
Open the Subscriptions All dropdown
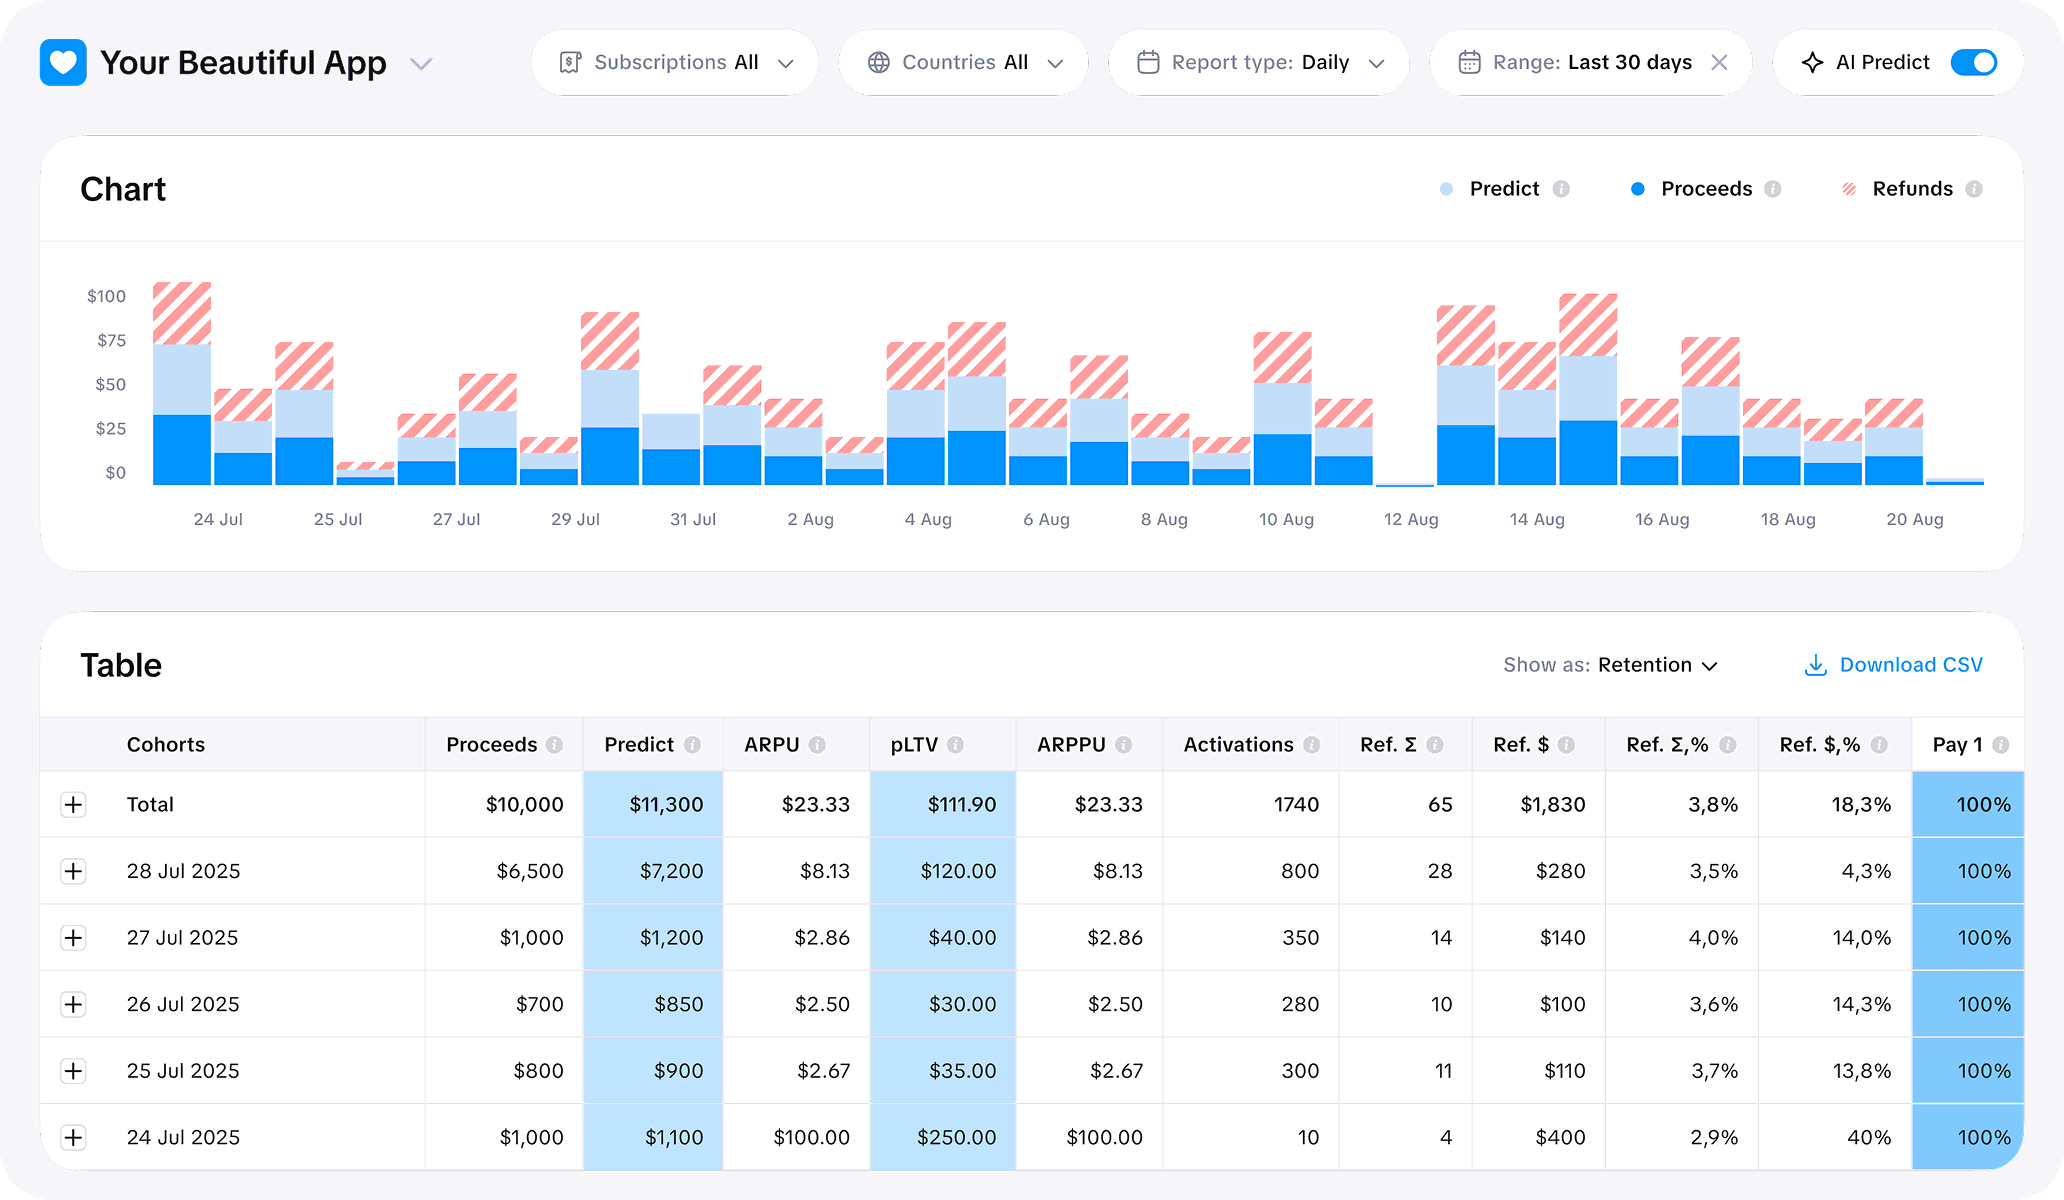674,62
